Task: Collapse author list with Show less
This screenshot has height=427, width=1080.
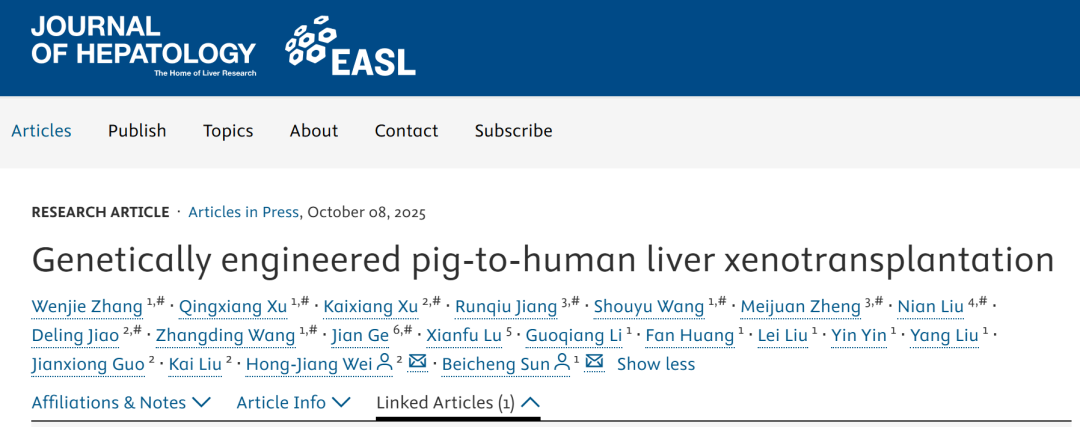Action: [x=655, y=364]
